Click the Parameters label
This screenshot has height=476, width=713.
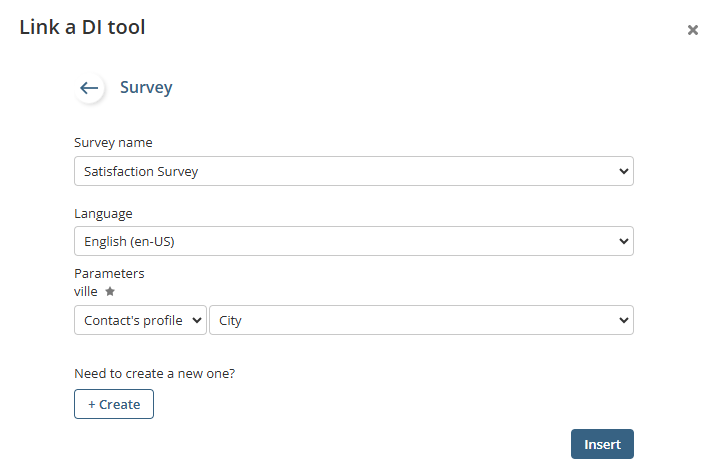[109, 273]
